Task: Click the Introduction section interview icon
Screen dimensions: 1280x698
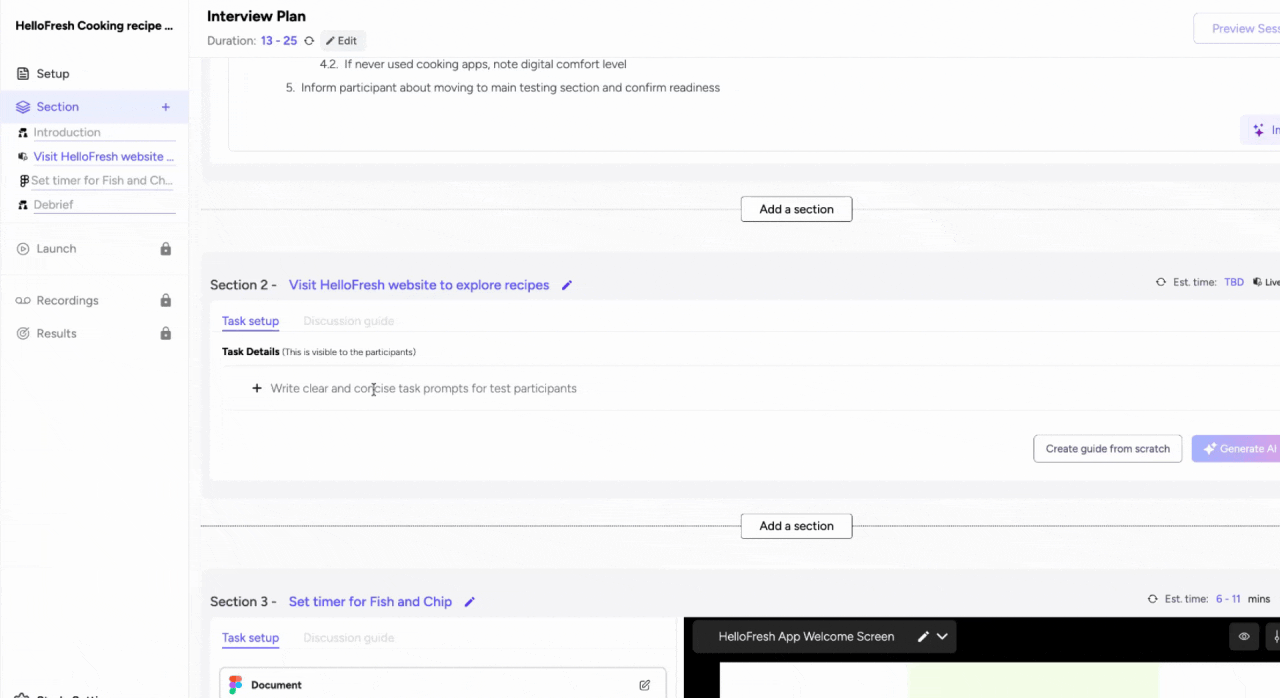Action: (x=22, y=131)
